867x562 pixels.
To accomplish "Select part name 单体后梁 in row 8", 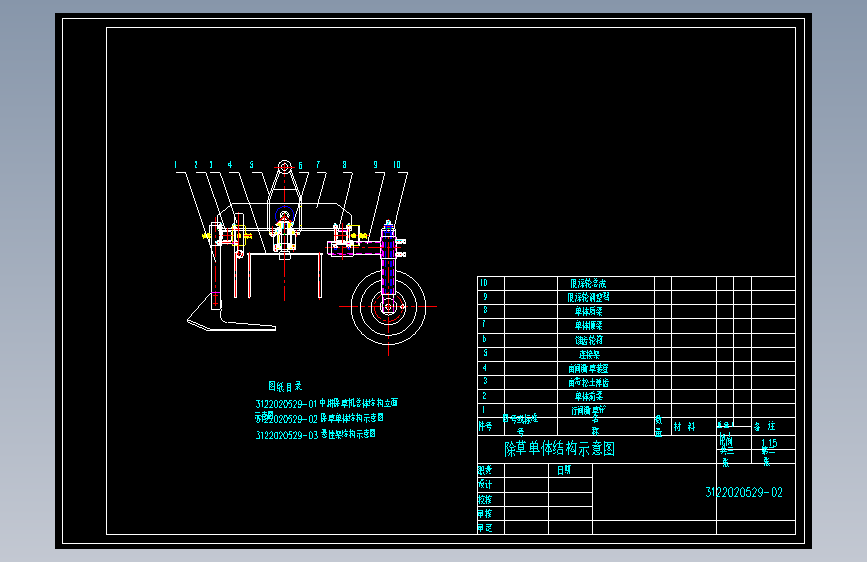I will (x=588, y=311).
